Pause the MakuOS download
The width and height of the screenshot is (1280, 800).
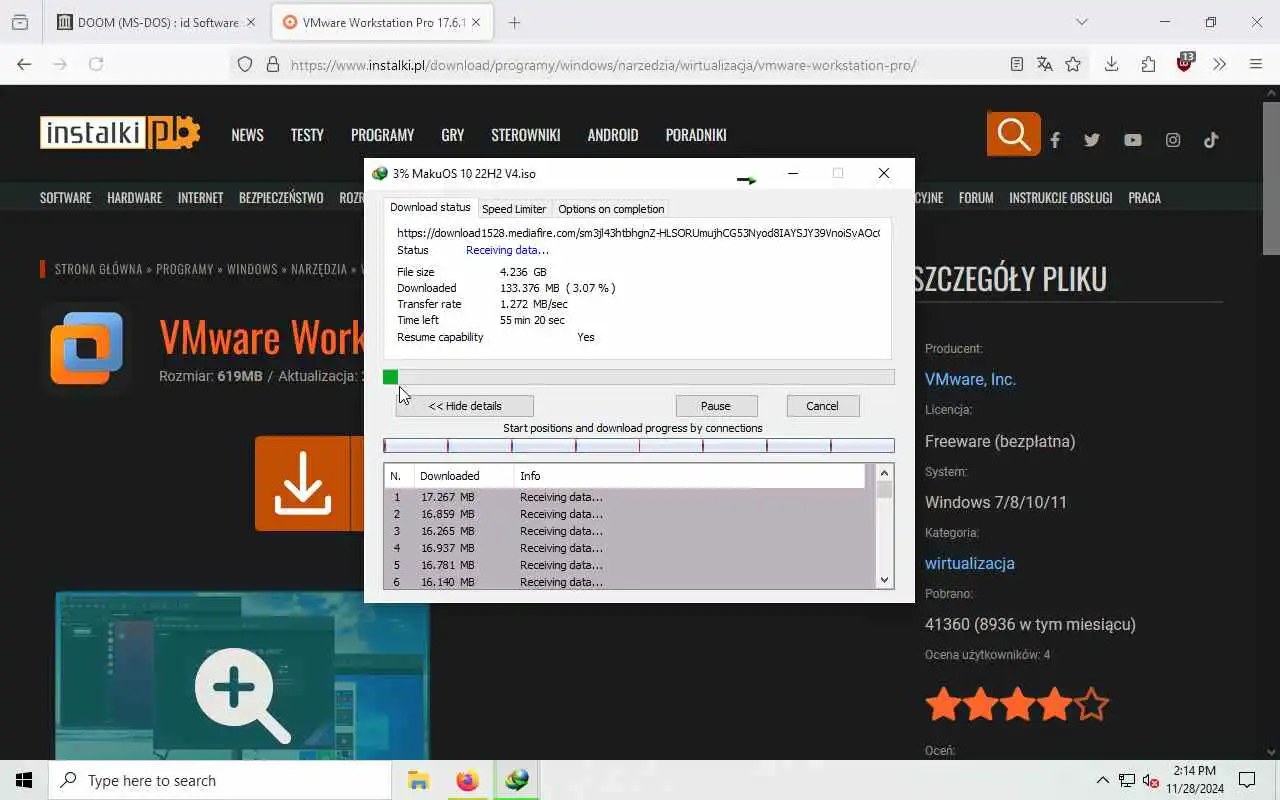pyautogui.click(x=716, y=406)
